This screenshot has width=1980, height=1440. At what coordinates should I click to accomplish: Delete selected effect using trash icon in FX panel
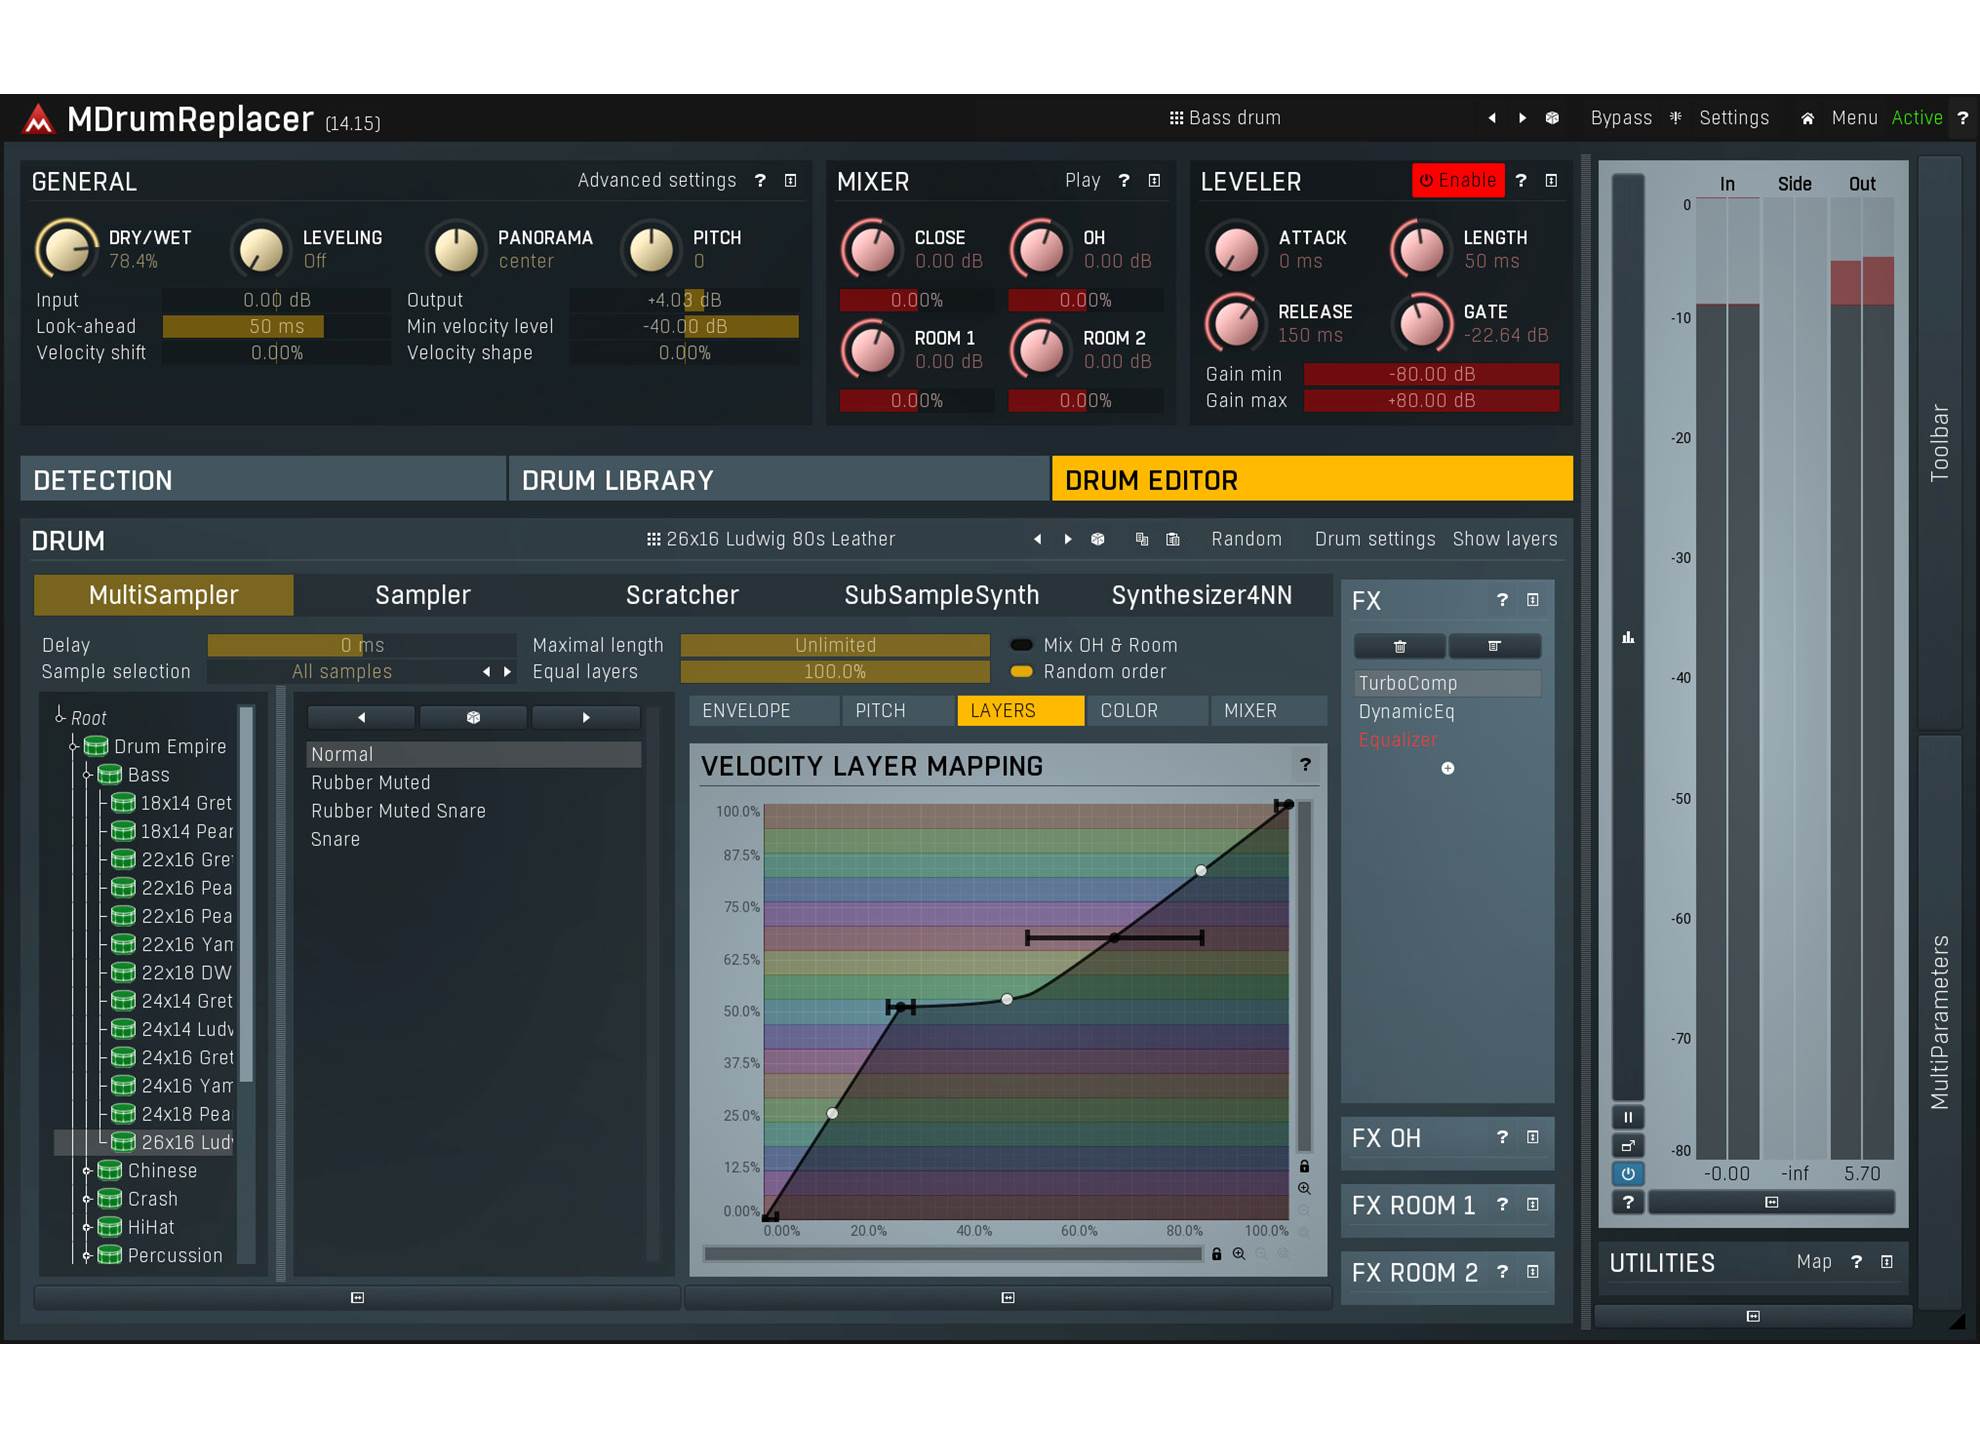1400,645
